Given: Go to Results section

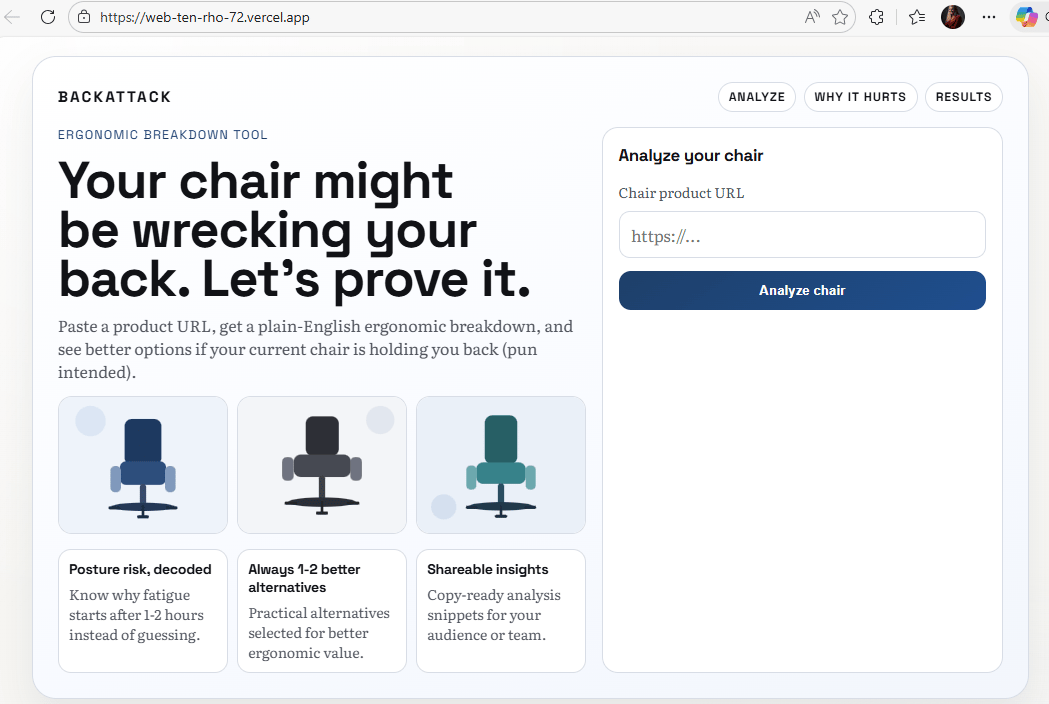Looking at the screenshot, I should [x=963, y=97].
